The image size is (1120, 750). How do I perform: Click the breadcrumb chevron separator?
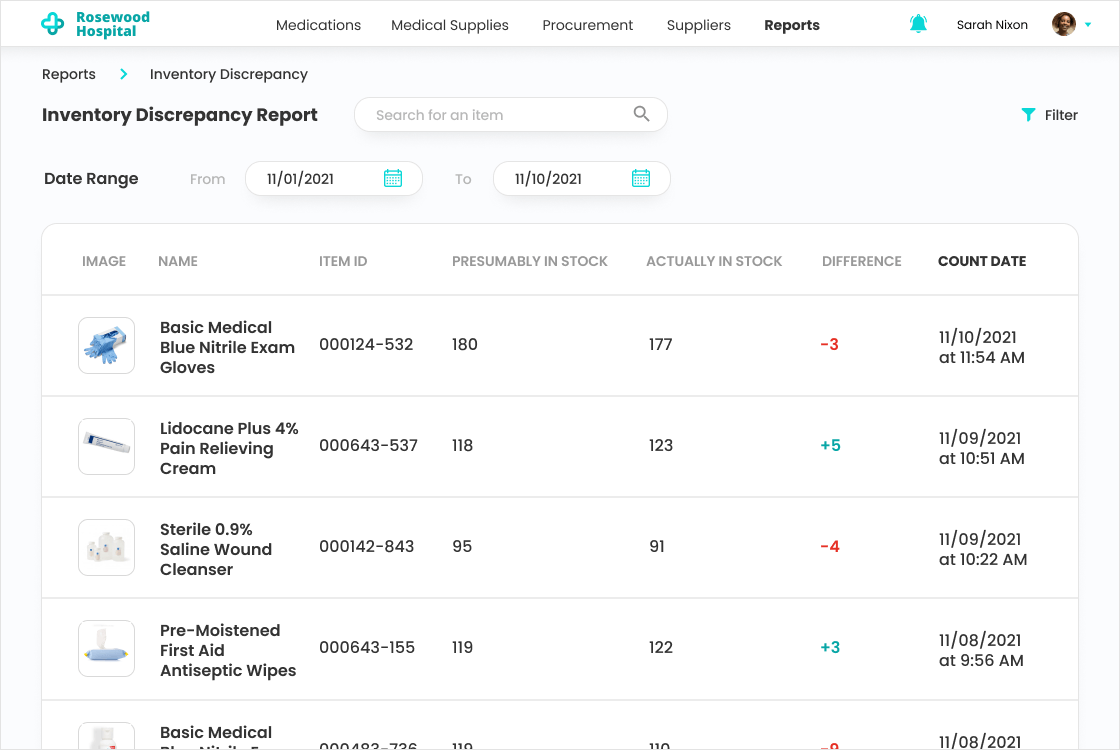[124, 74]
